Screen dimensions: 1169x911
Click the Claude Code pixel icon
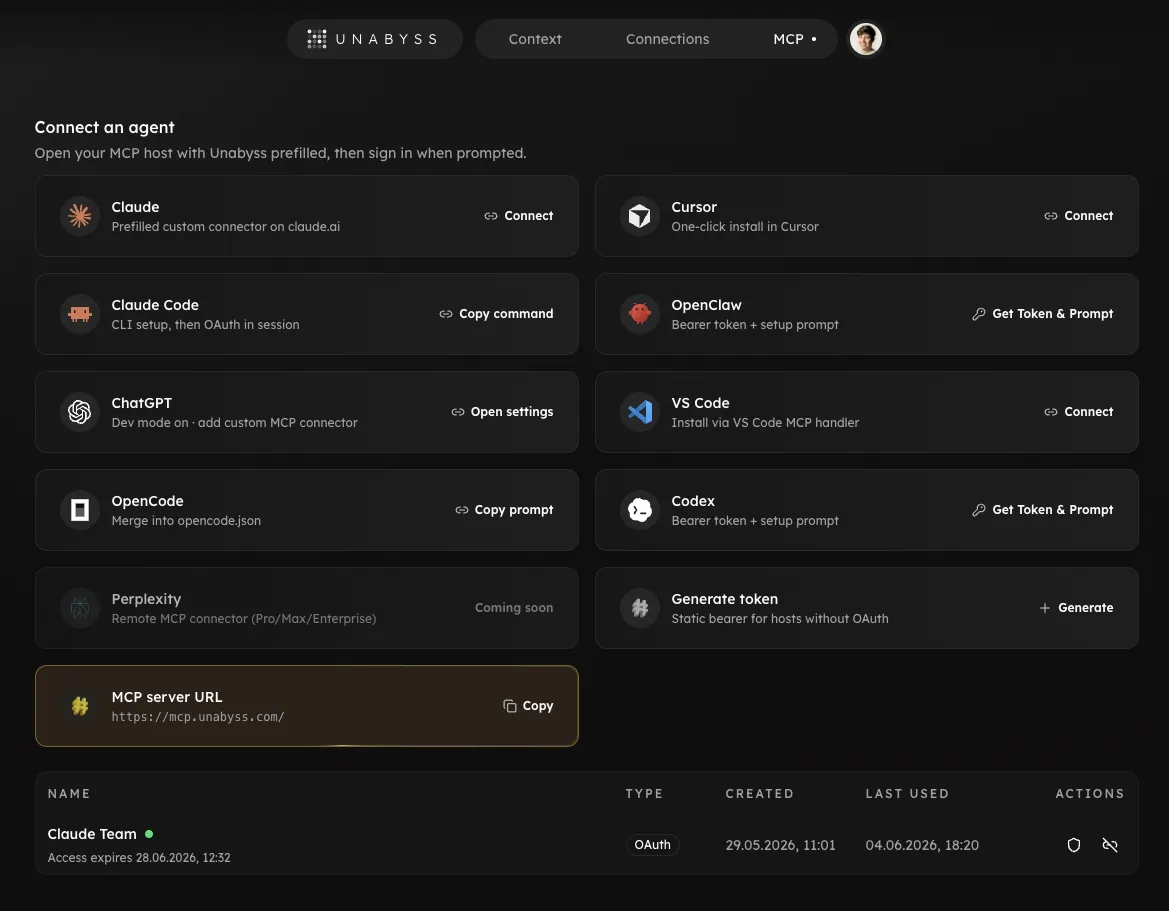click(x=80, y=314)
